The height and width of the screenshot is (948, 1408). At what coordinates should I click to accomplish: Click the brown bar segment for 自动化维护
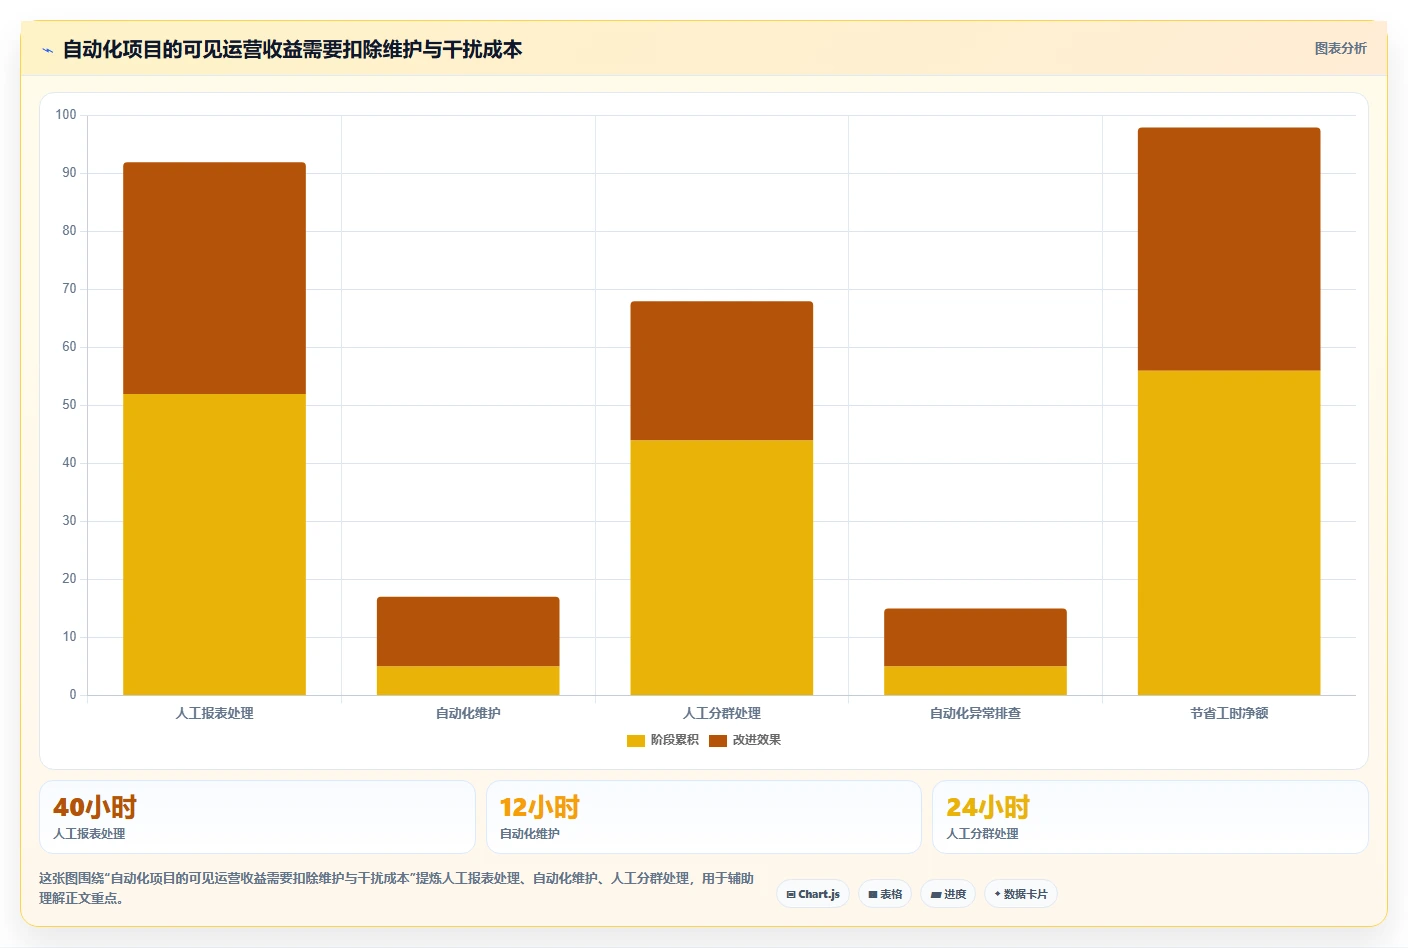pos(468,631)
